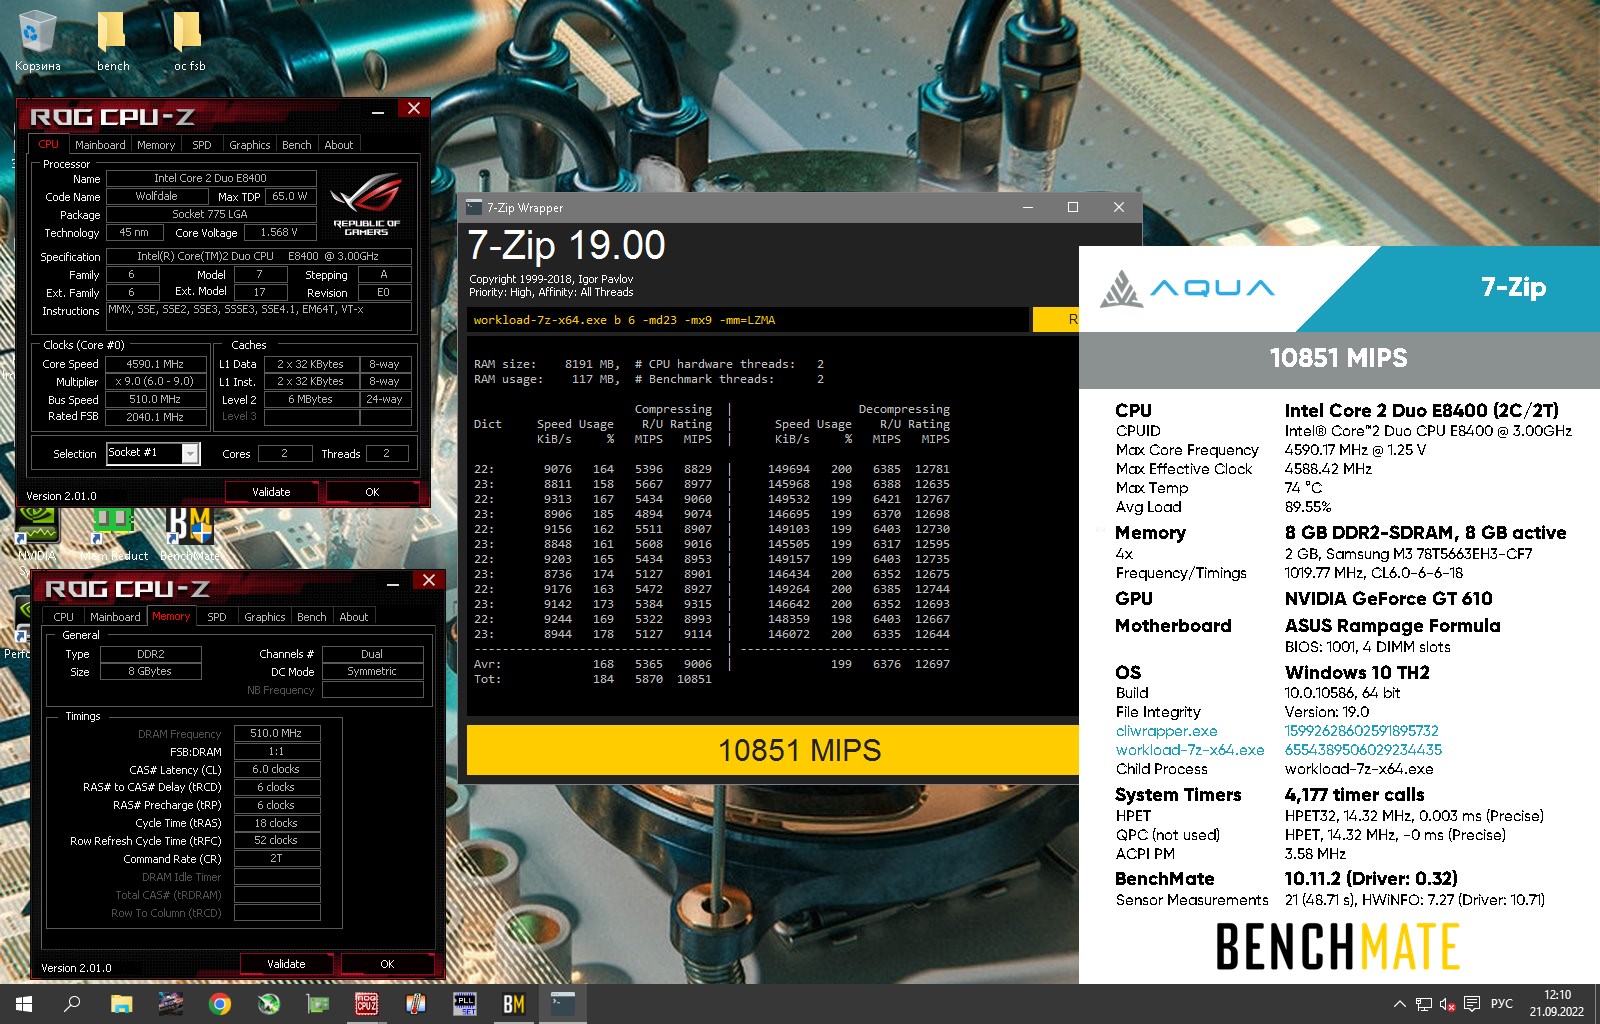Viewport: 1600px width, 1024px height.
Task: Click OK in bottom CPU-Z Memory window
Action: [387, 964]
